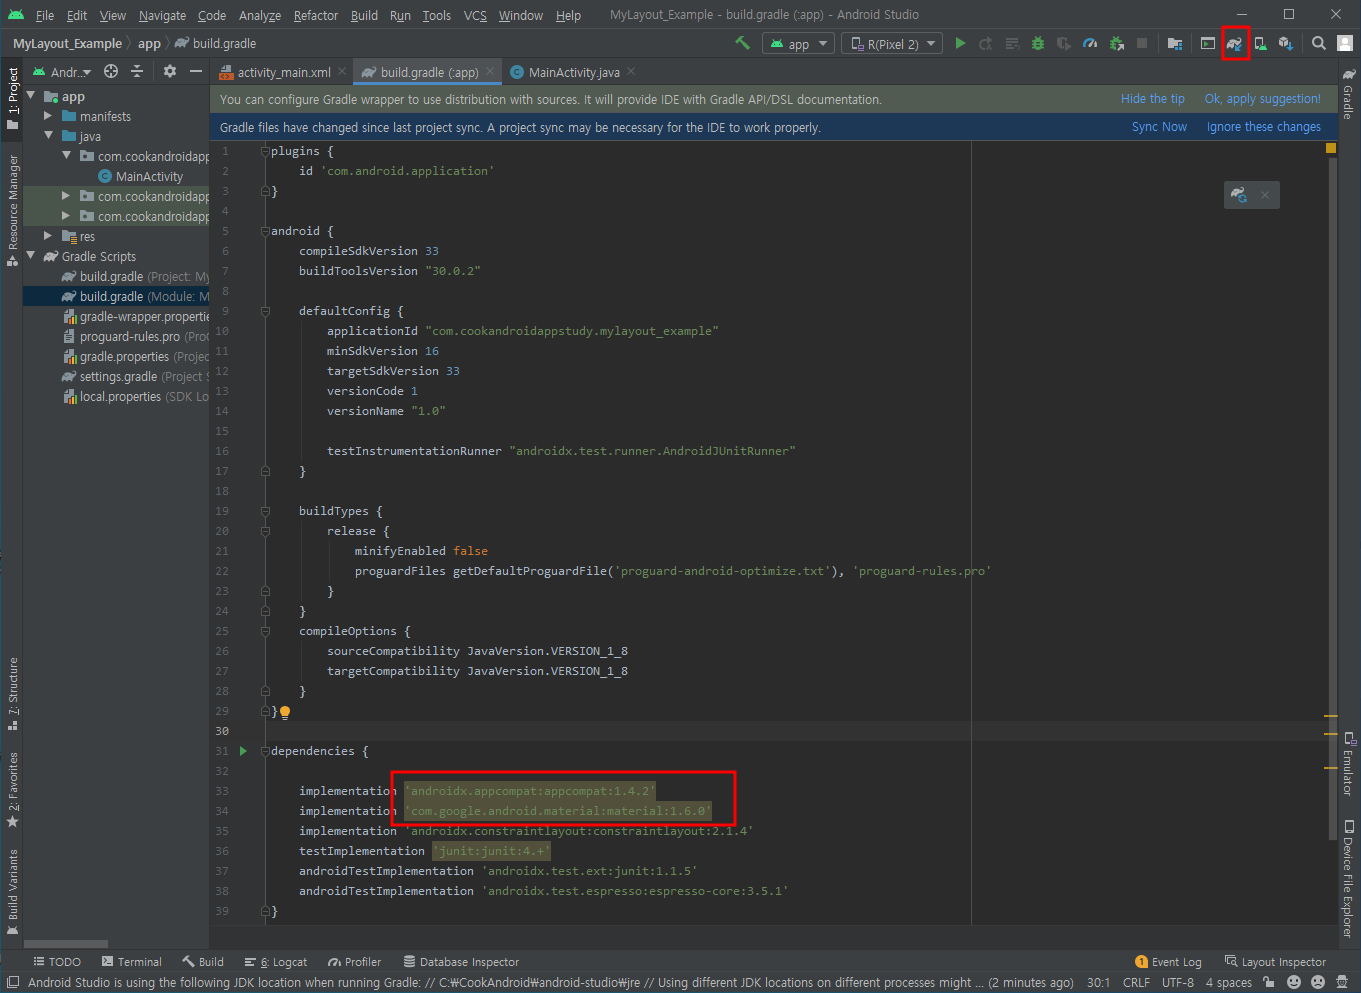Collapse the app module tree node
Screen dimensions: 1361x993
(x=31, y=96)
